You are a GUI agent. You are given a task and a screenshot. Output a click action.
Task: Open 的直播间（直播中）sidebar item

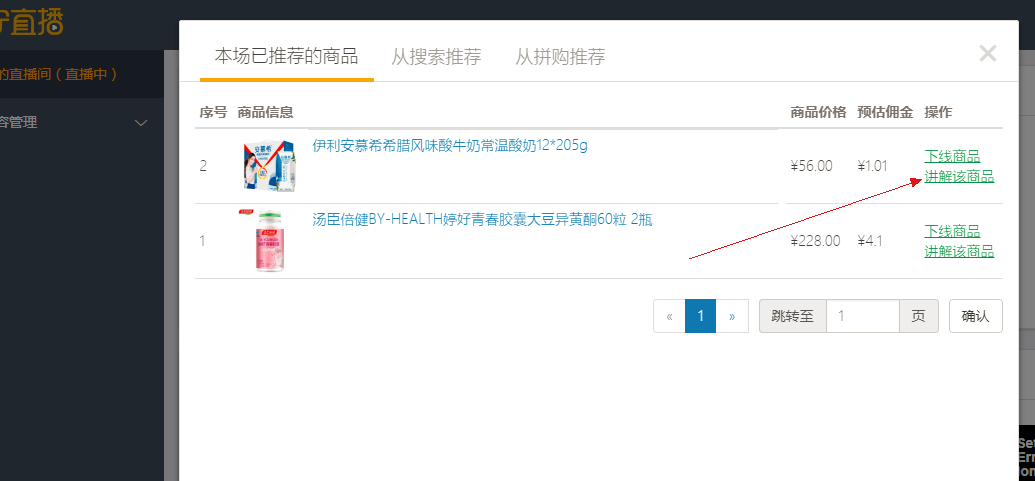pyautogui.click(x=58, y=74)
